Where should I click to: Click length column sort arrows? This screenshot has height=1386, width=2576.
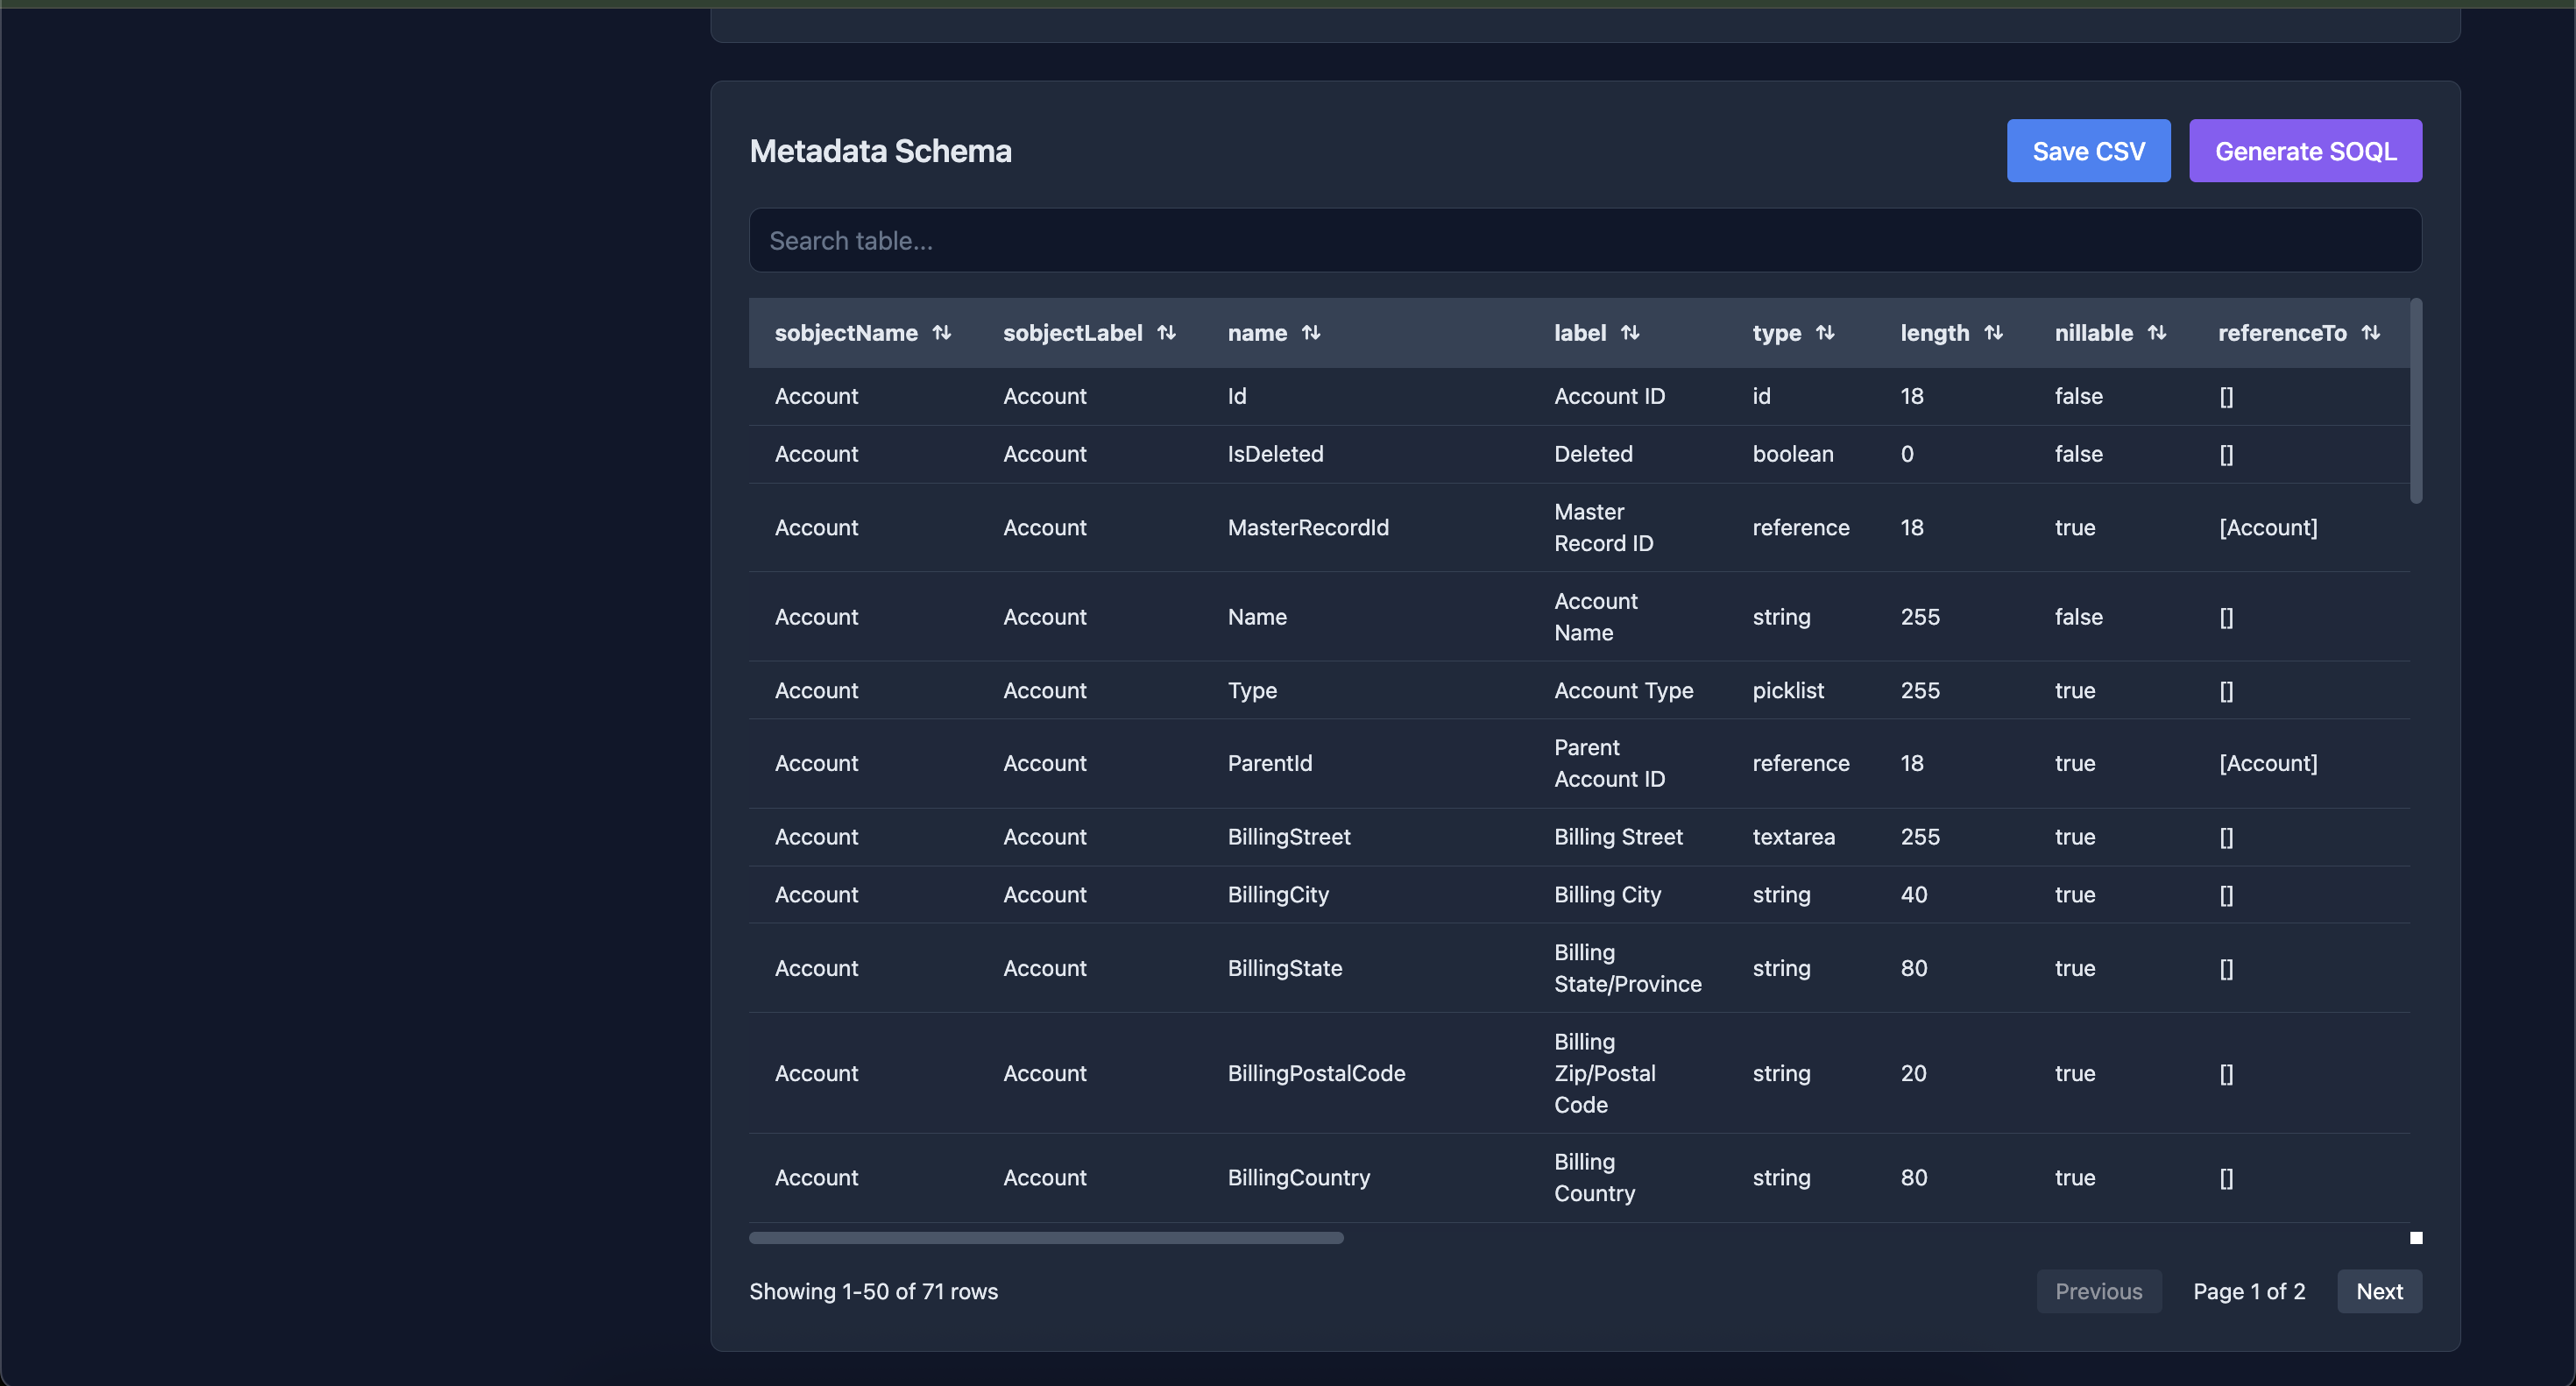pyautogui.click(x=1993, y=333)
